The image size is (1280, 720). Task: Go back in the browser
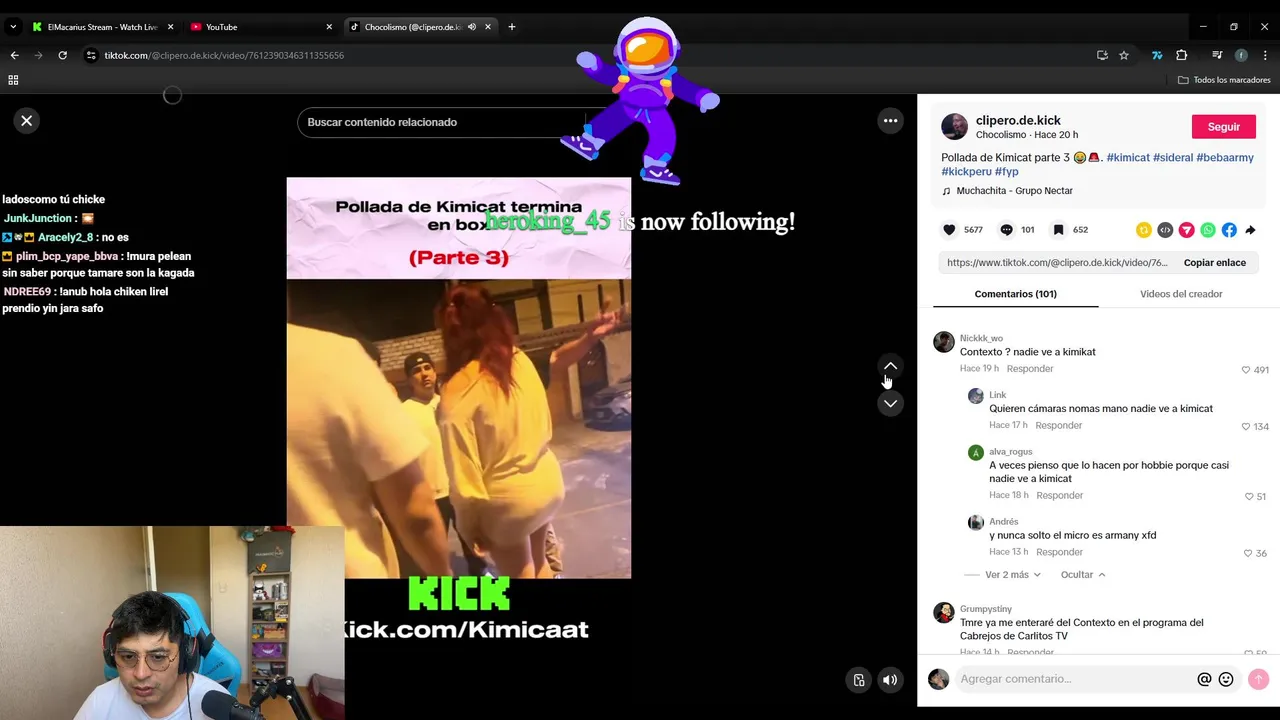[x=14, y=55]
